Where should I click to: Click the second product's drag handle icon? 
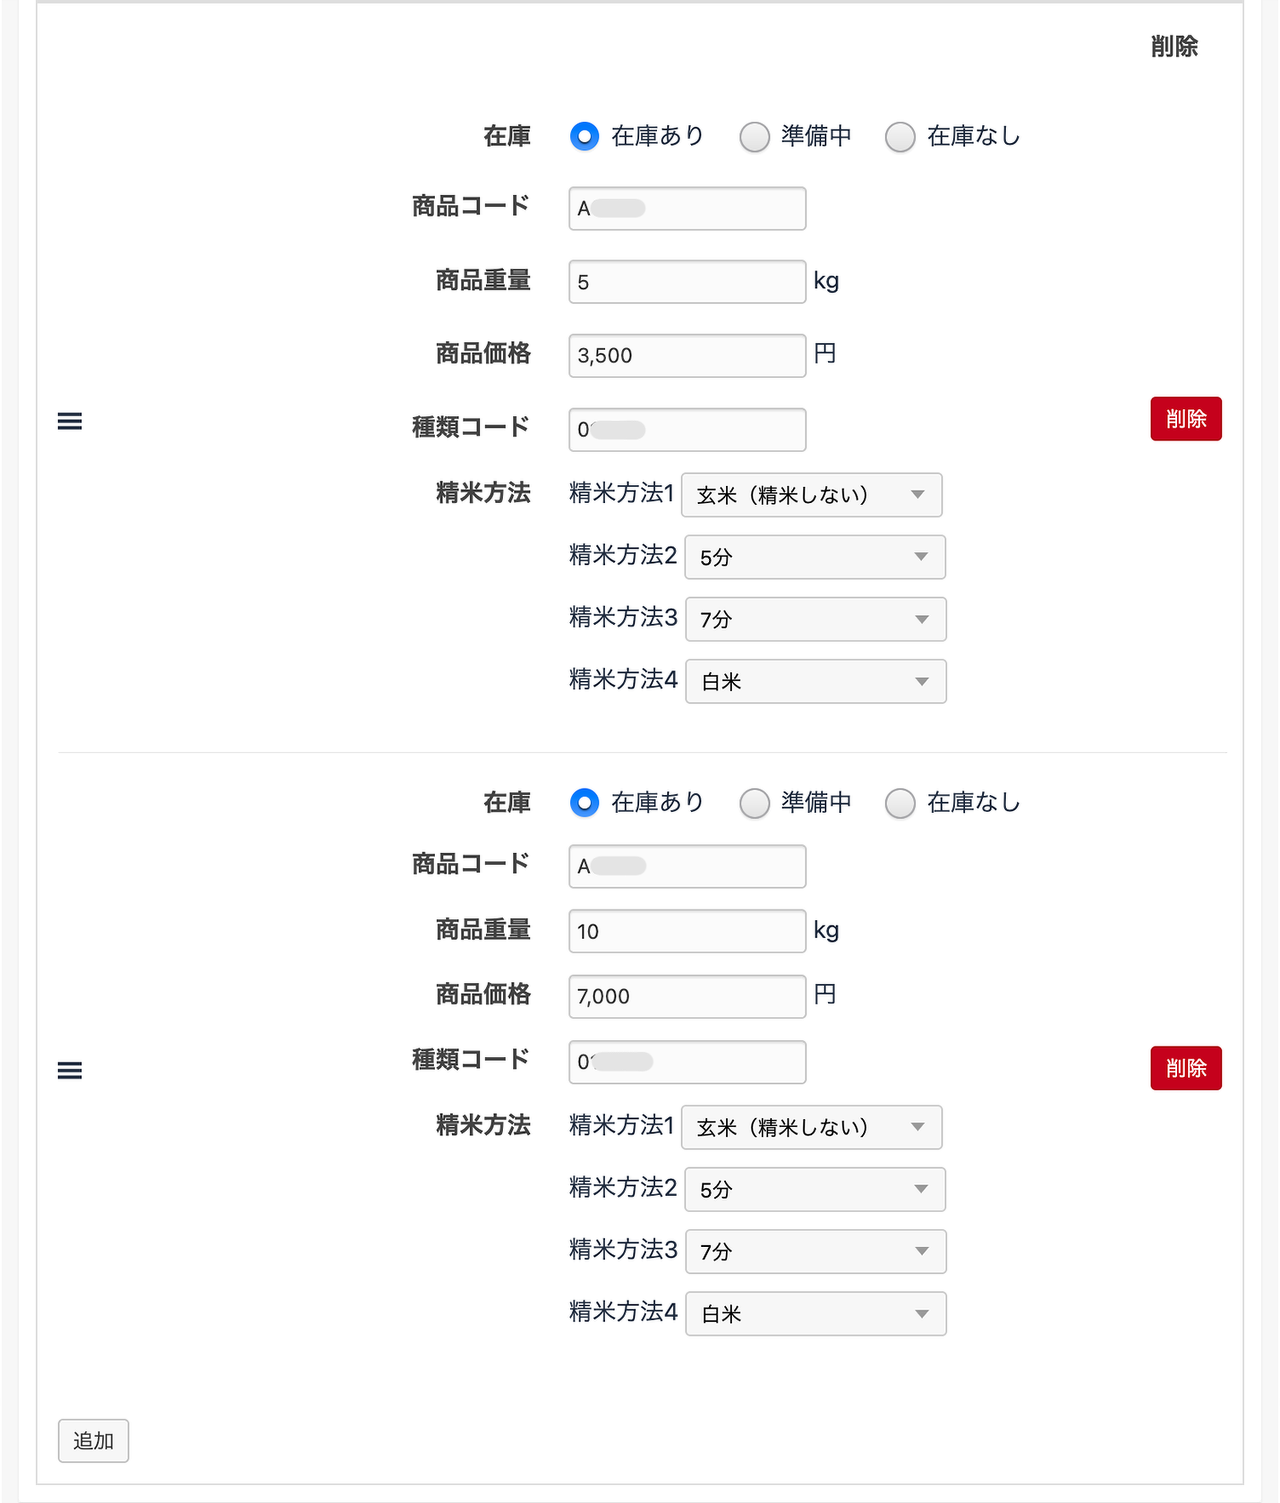[70, 1071]
